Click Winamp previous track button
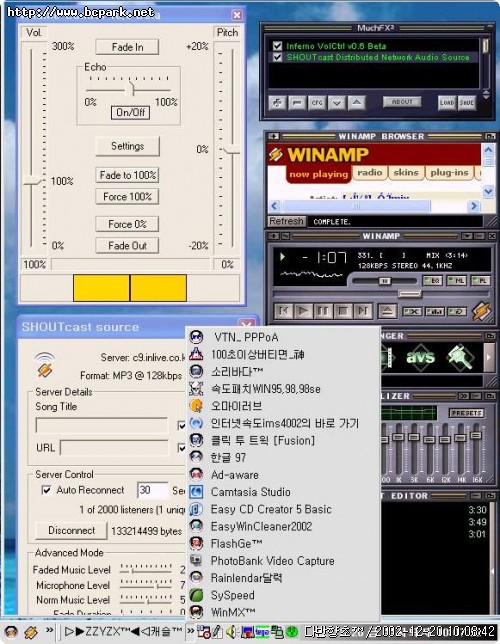The width and height of the screenshot is (500, 644). pyautogui.click(x=283, y=311)
